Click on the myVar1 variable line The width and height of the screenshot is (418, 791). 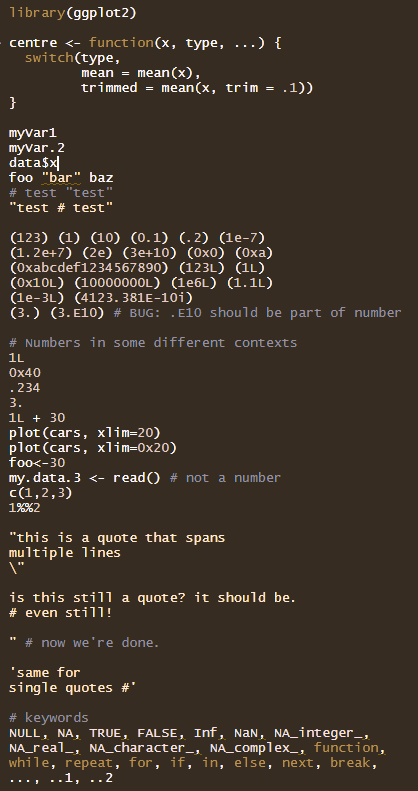point(33,133)
